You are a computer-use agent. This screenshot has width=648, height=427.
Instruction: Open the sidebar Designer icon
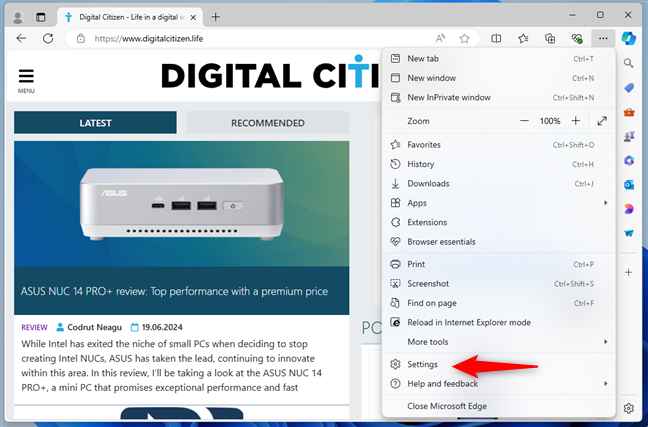click(629, 209)
